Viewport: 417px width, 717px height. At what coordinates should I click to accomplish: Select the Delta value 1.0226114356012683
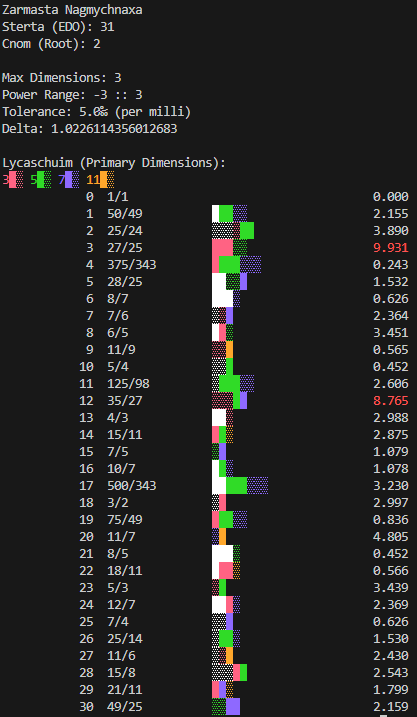coord(114,129)
